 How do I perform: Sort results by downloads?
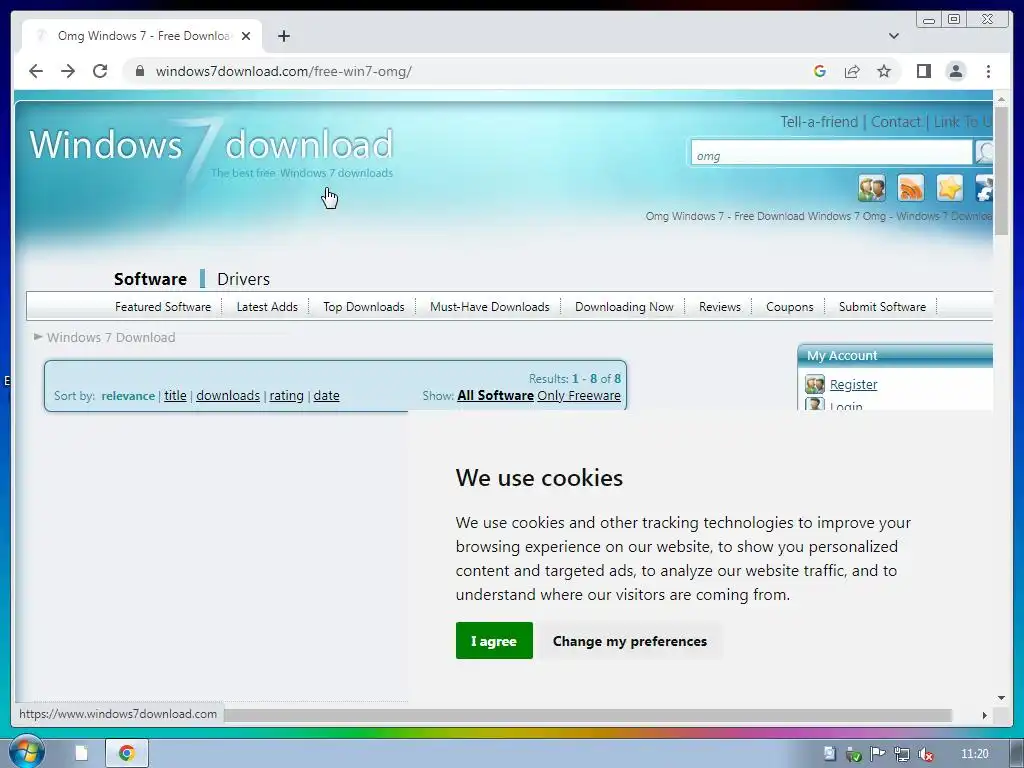click(x=228, y=396)
